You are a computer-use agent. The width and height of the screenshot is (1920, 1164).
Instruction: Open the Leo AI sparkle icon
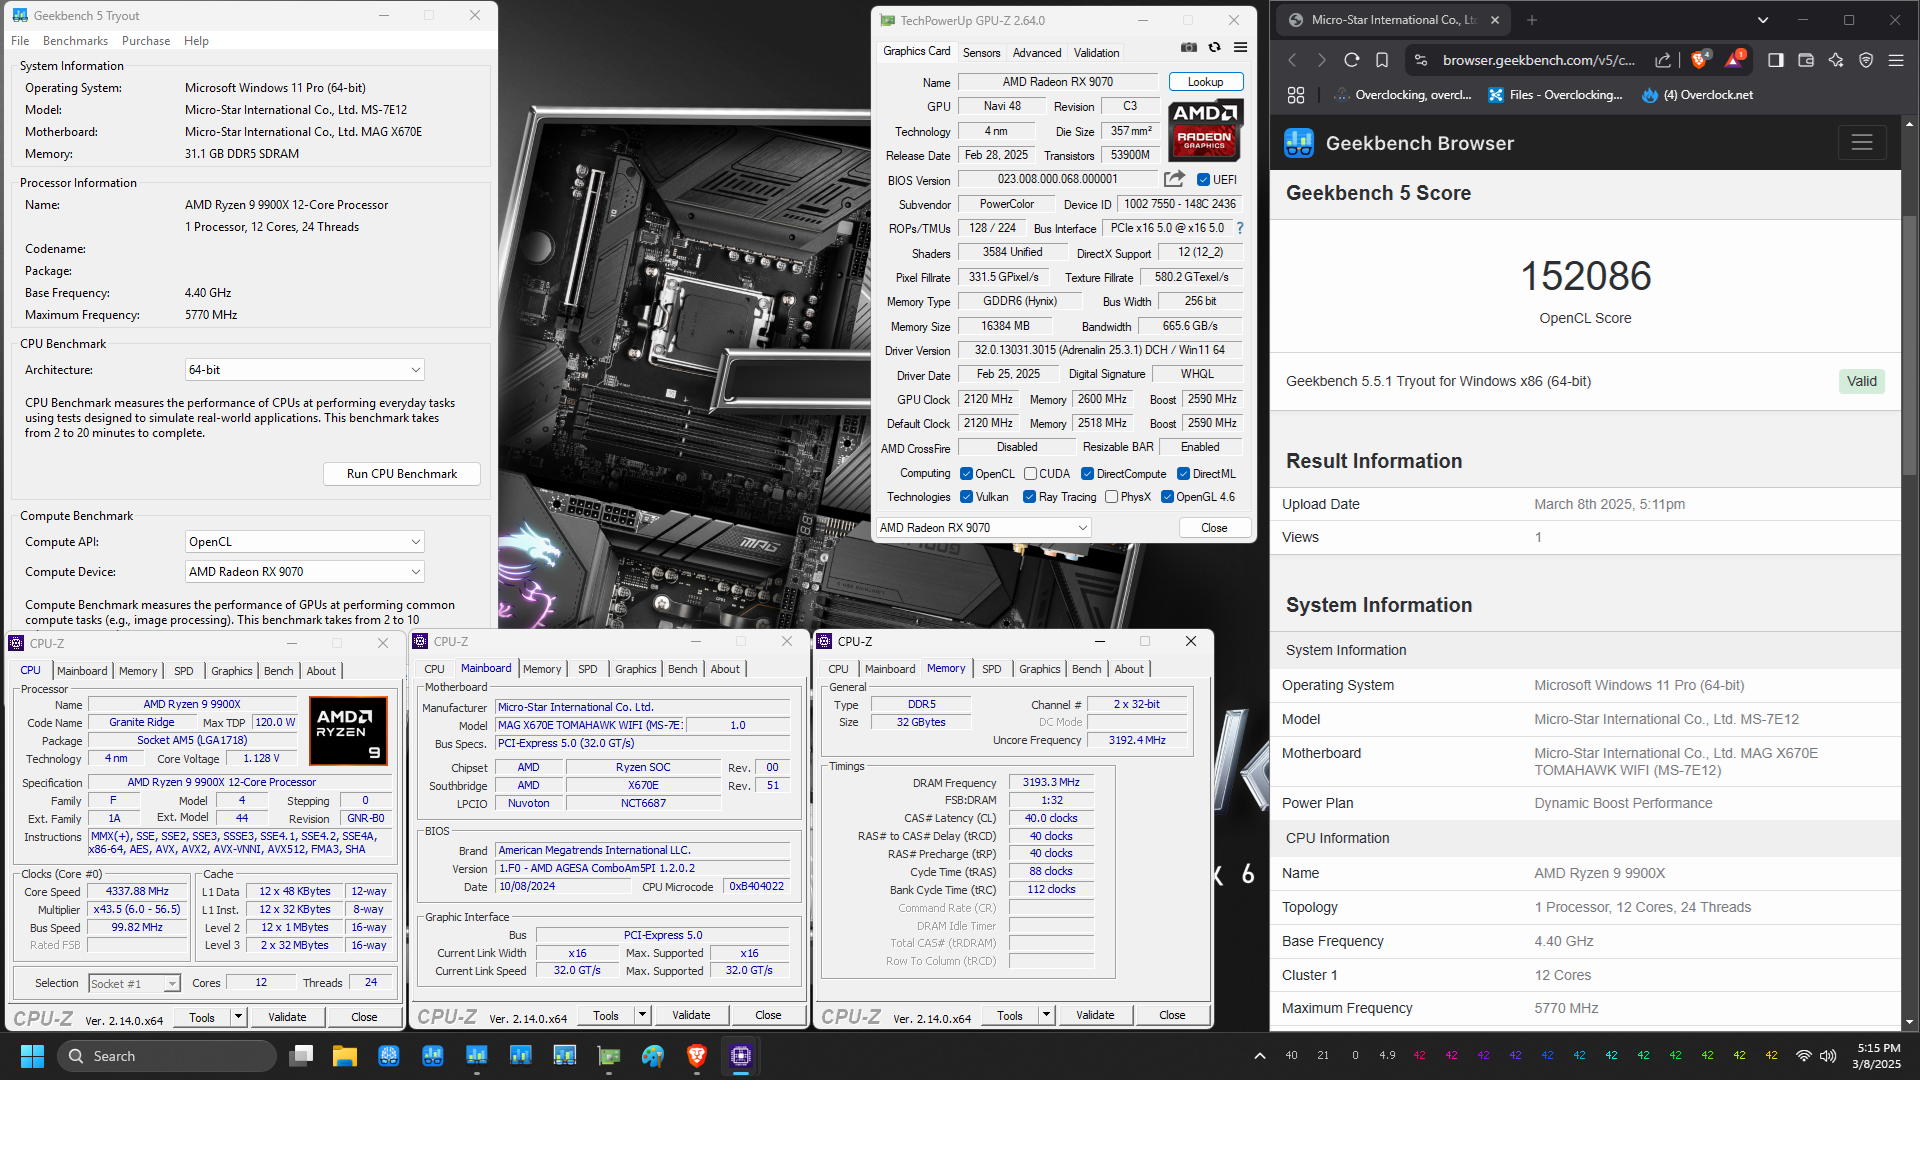pos(1836,60)
